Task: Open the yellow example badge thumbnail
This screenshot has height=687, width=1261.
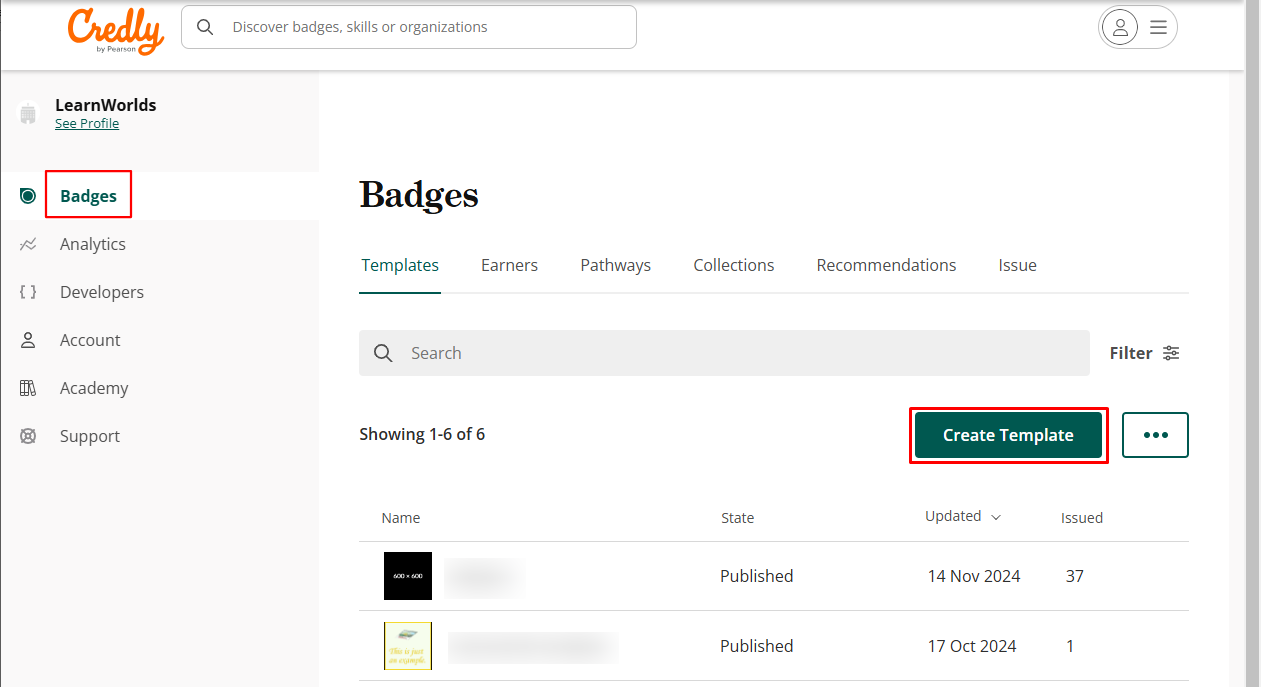Action: tap(408, 646)
